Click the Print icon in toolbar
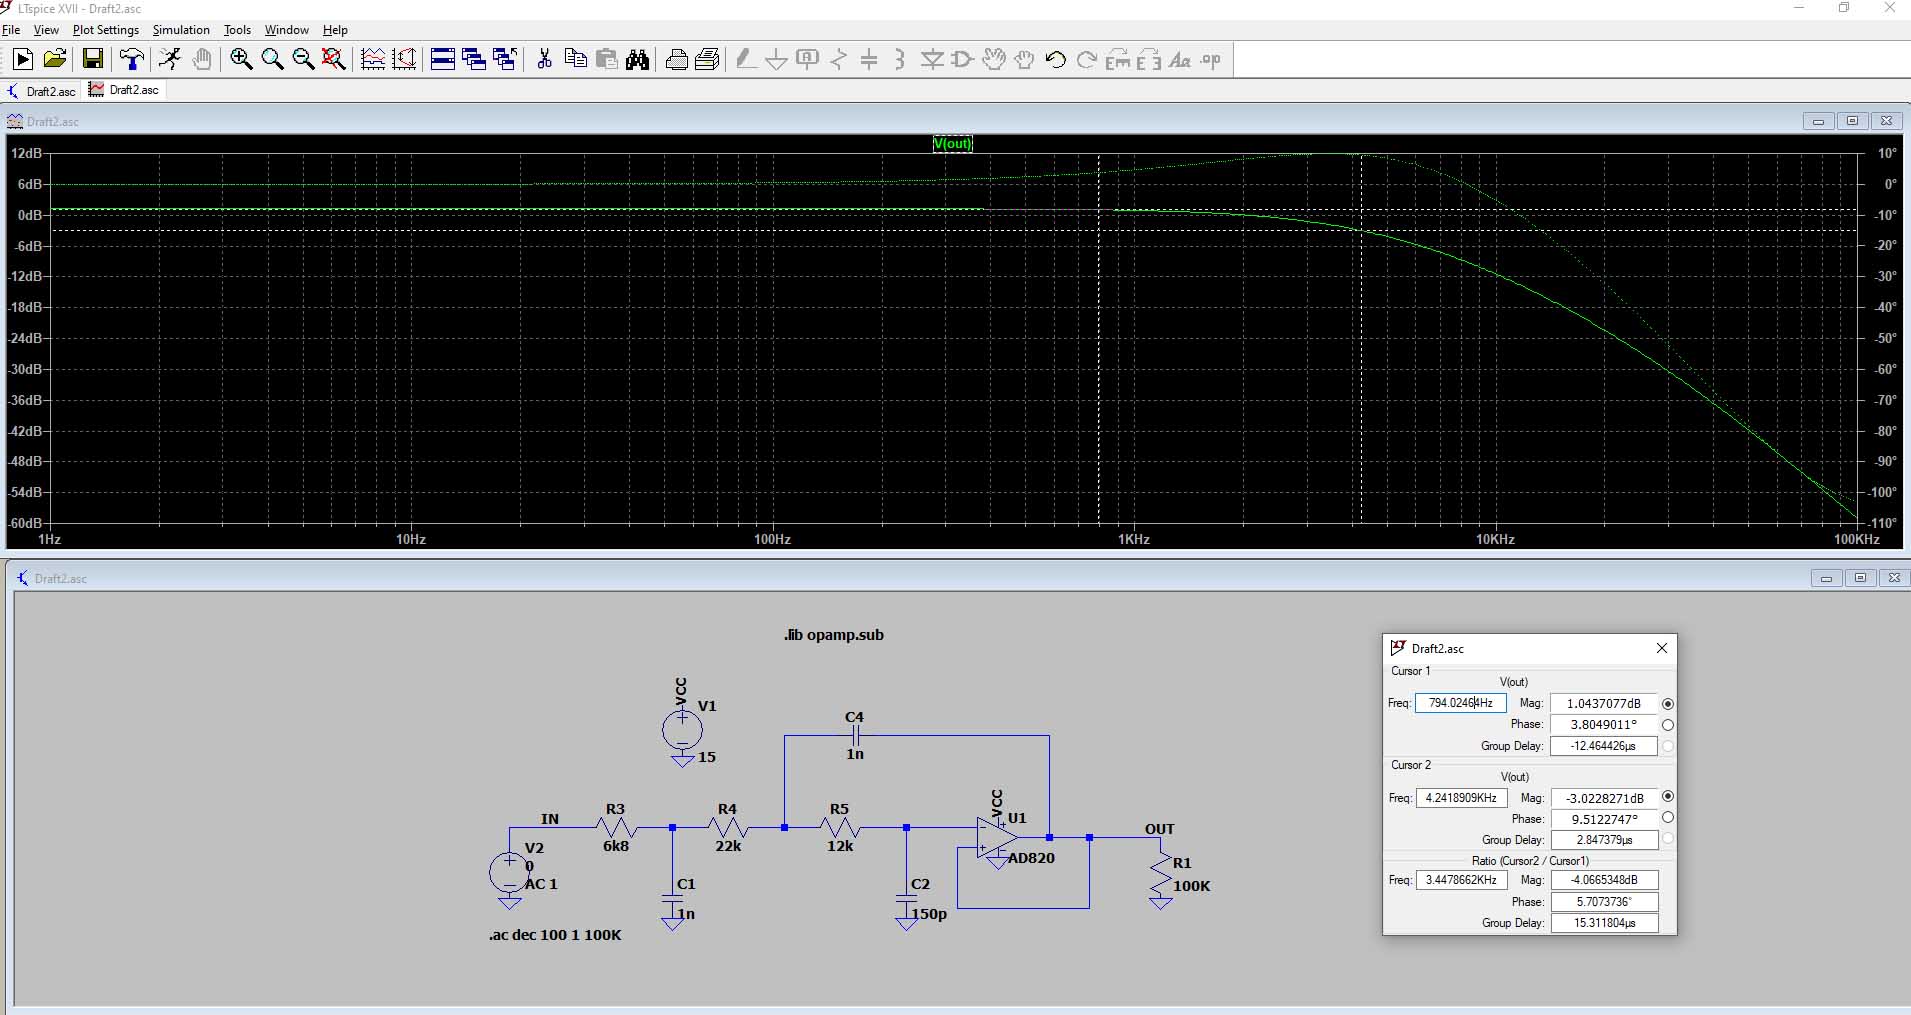 pos(676,60)
